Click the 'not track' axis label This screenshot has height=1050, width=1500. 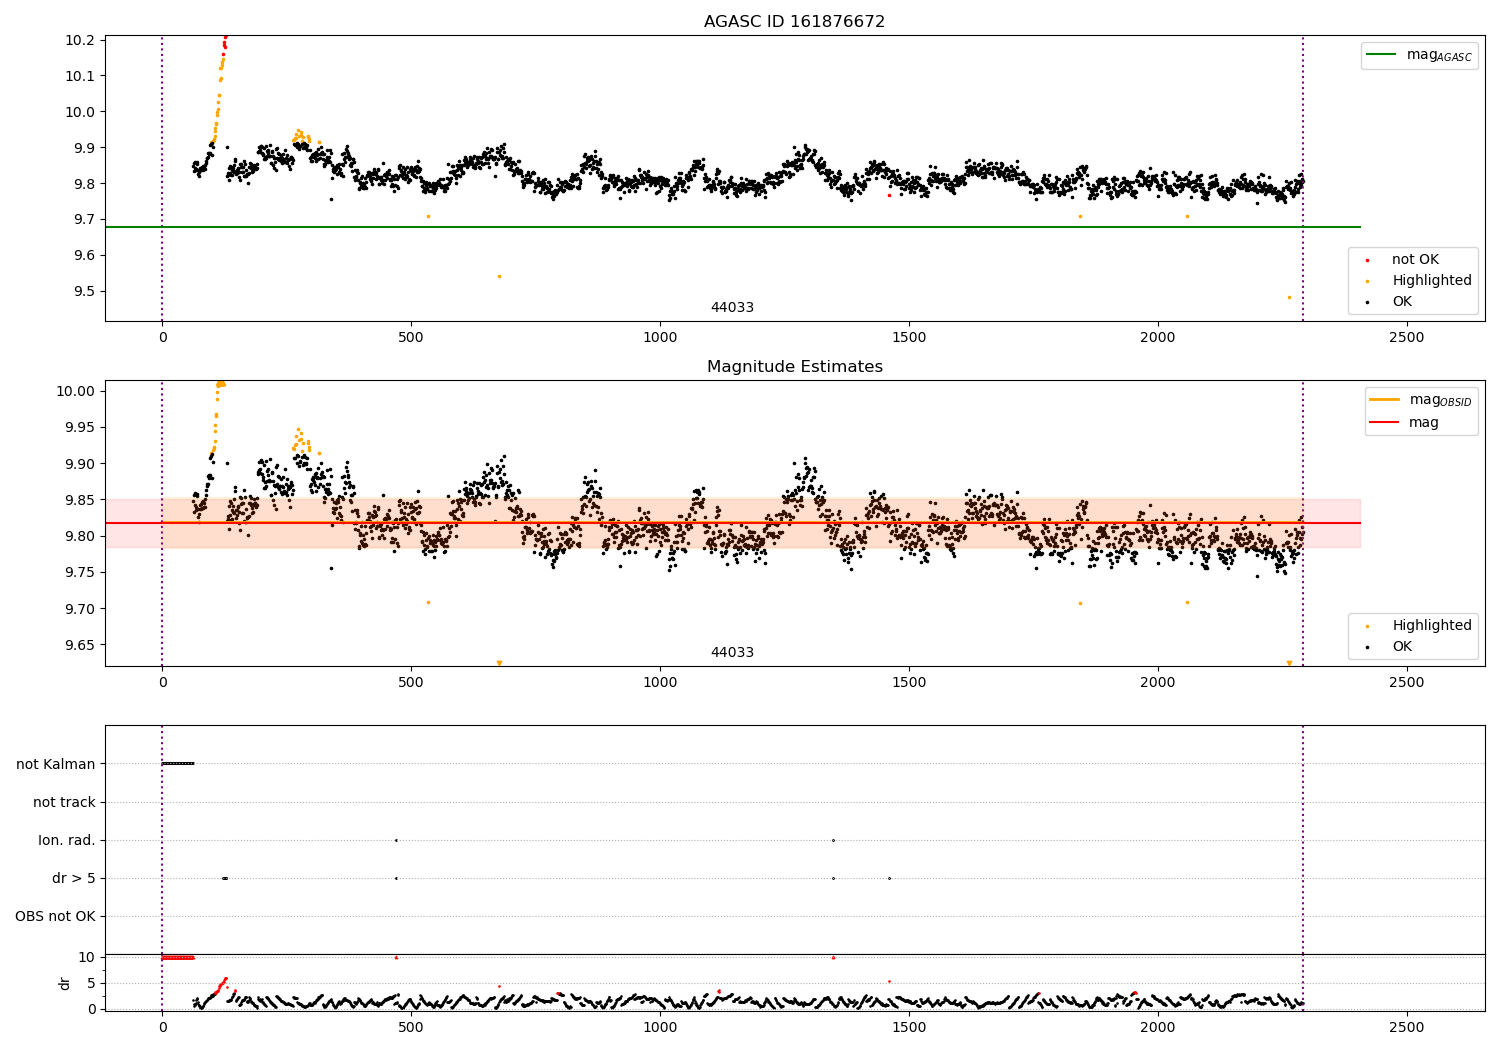[x=64, y=803]
